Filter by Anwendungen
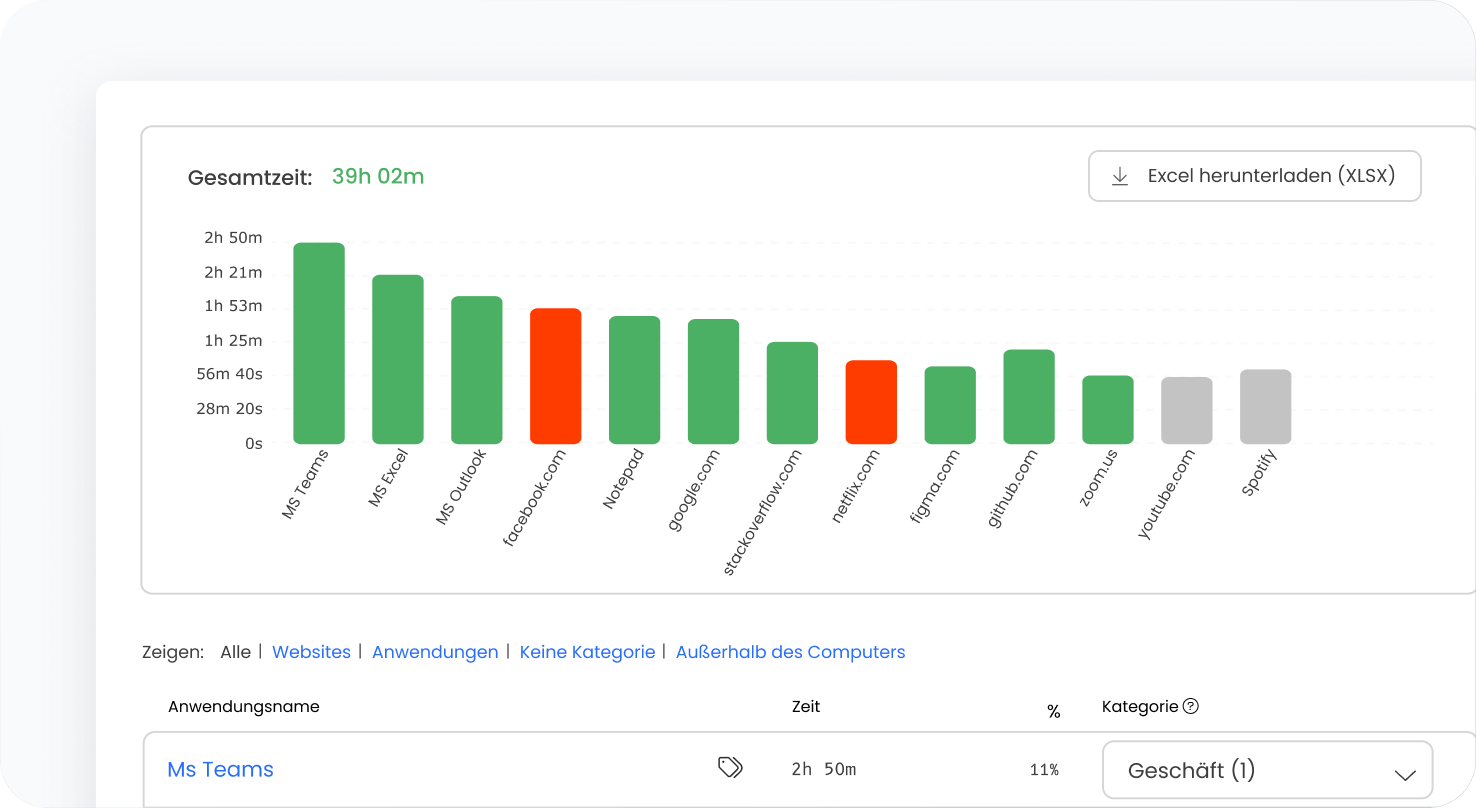Image resolution: width=1476 pixels, height=808 pixels. (x=435, y=652)
